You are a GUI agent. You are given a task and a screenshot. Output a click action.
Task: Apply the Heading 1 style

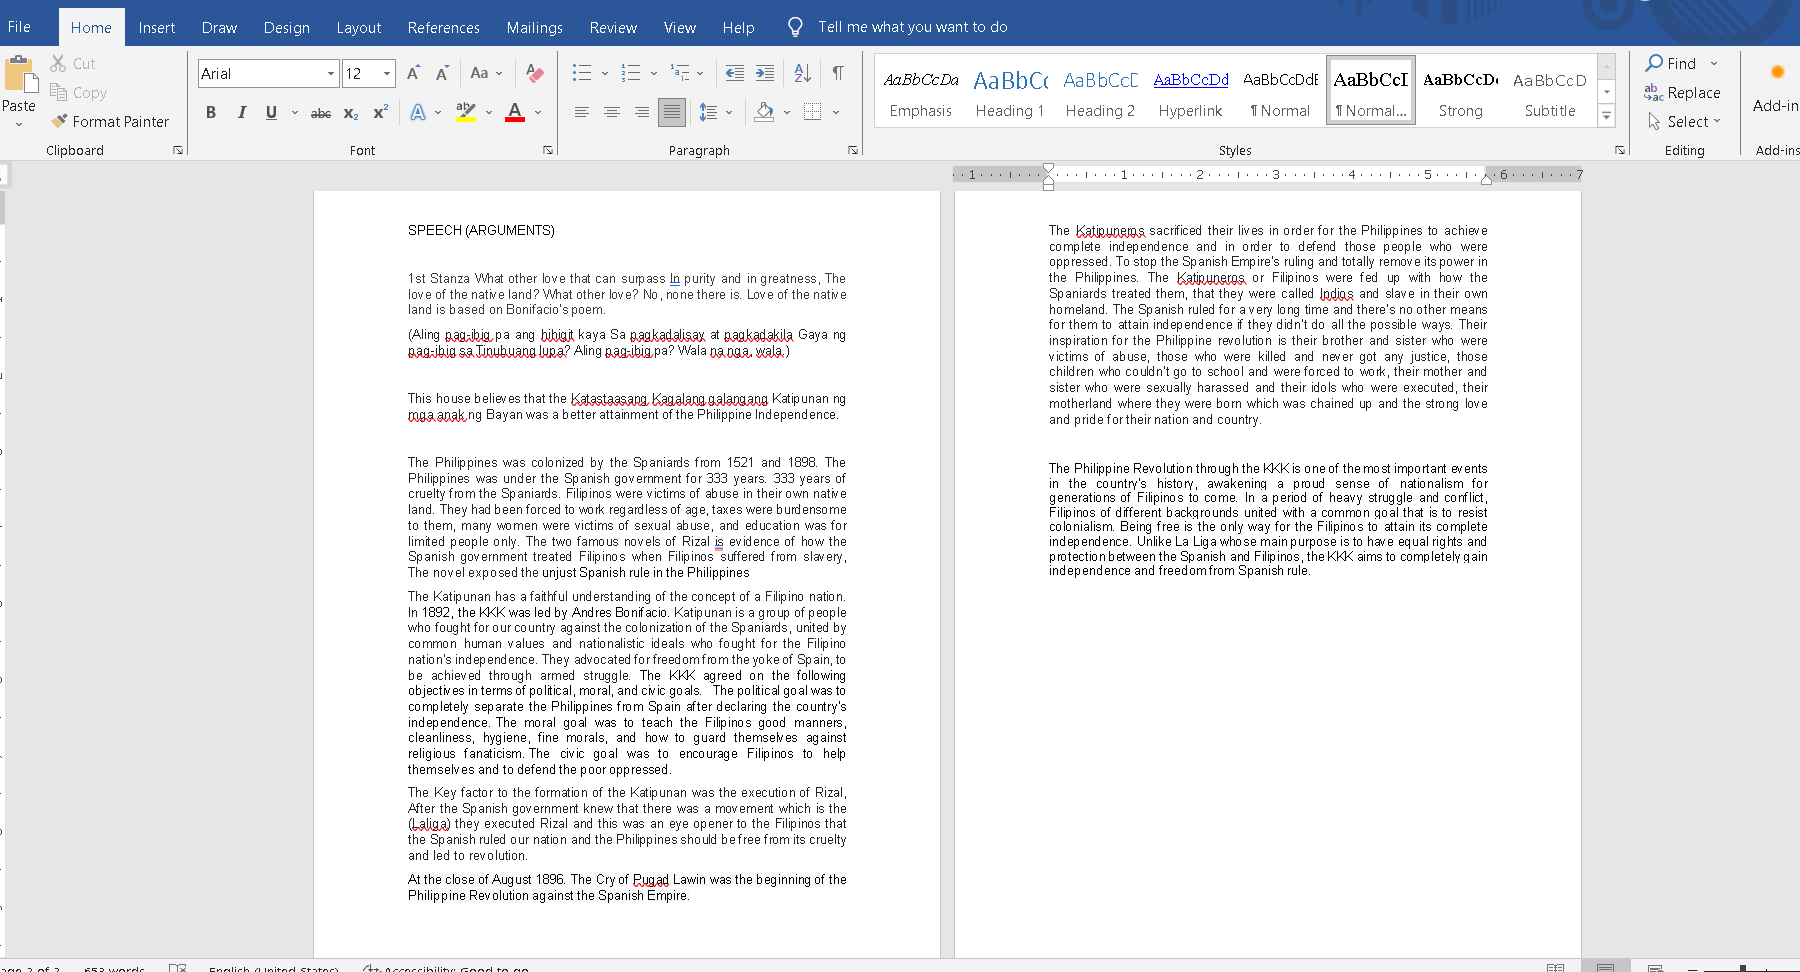tap(1010, 92)
